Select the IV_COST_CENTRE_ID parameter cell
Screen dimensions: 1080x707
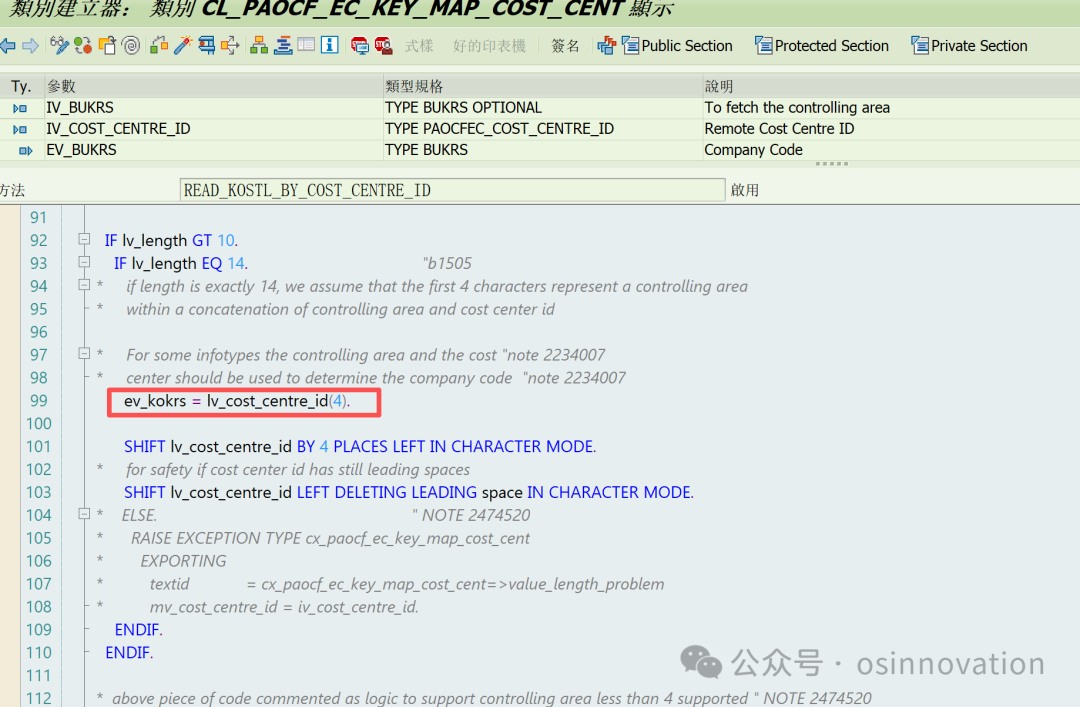click(x=214, y=129)
